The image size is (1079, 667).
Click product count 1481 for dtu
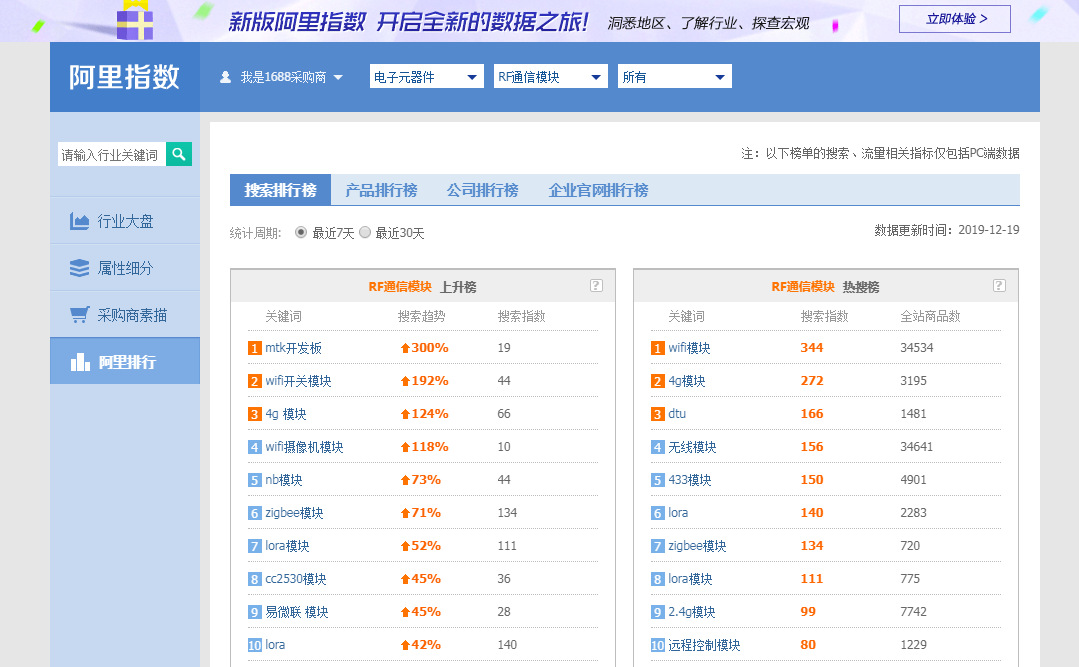[x=913, y=414]
